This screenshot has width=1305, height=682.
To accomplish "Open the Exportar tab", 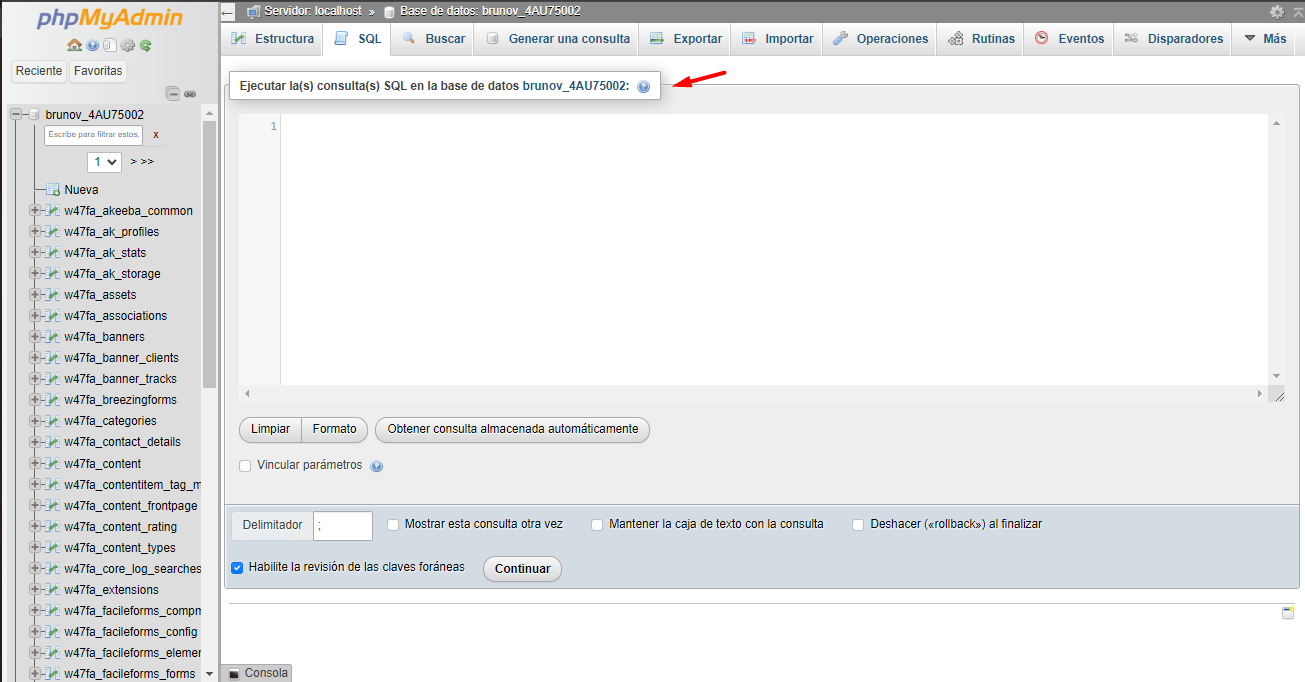I will [686, 39].
